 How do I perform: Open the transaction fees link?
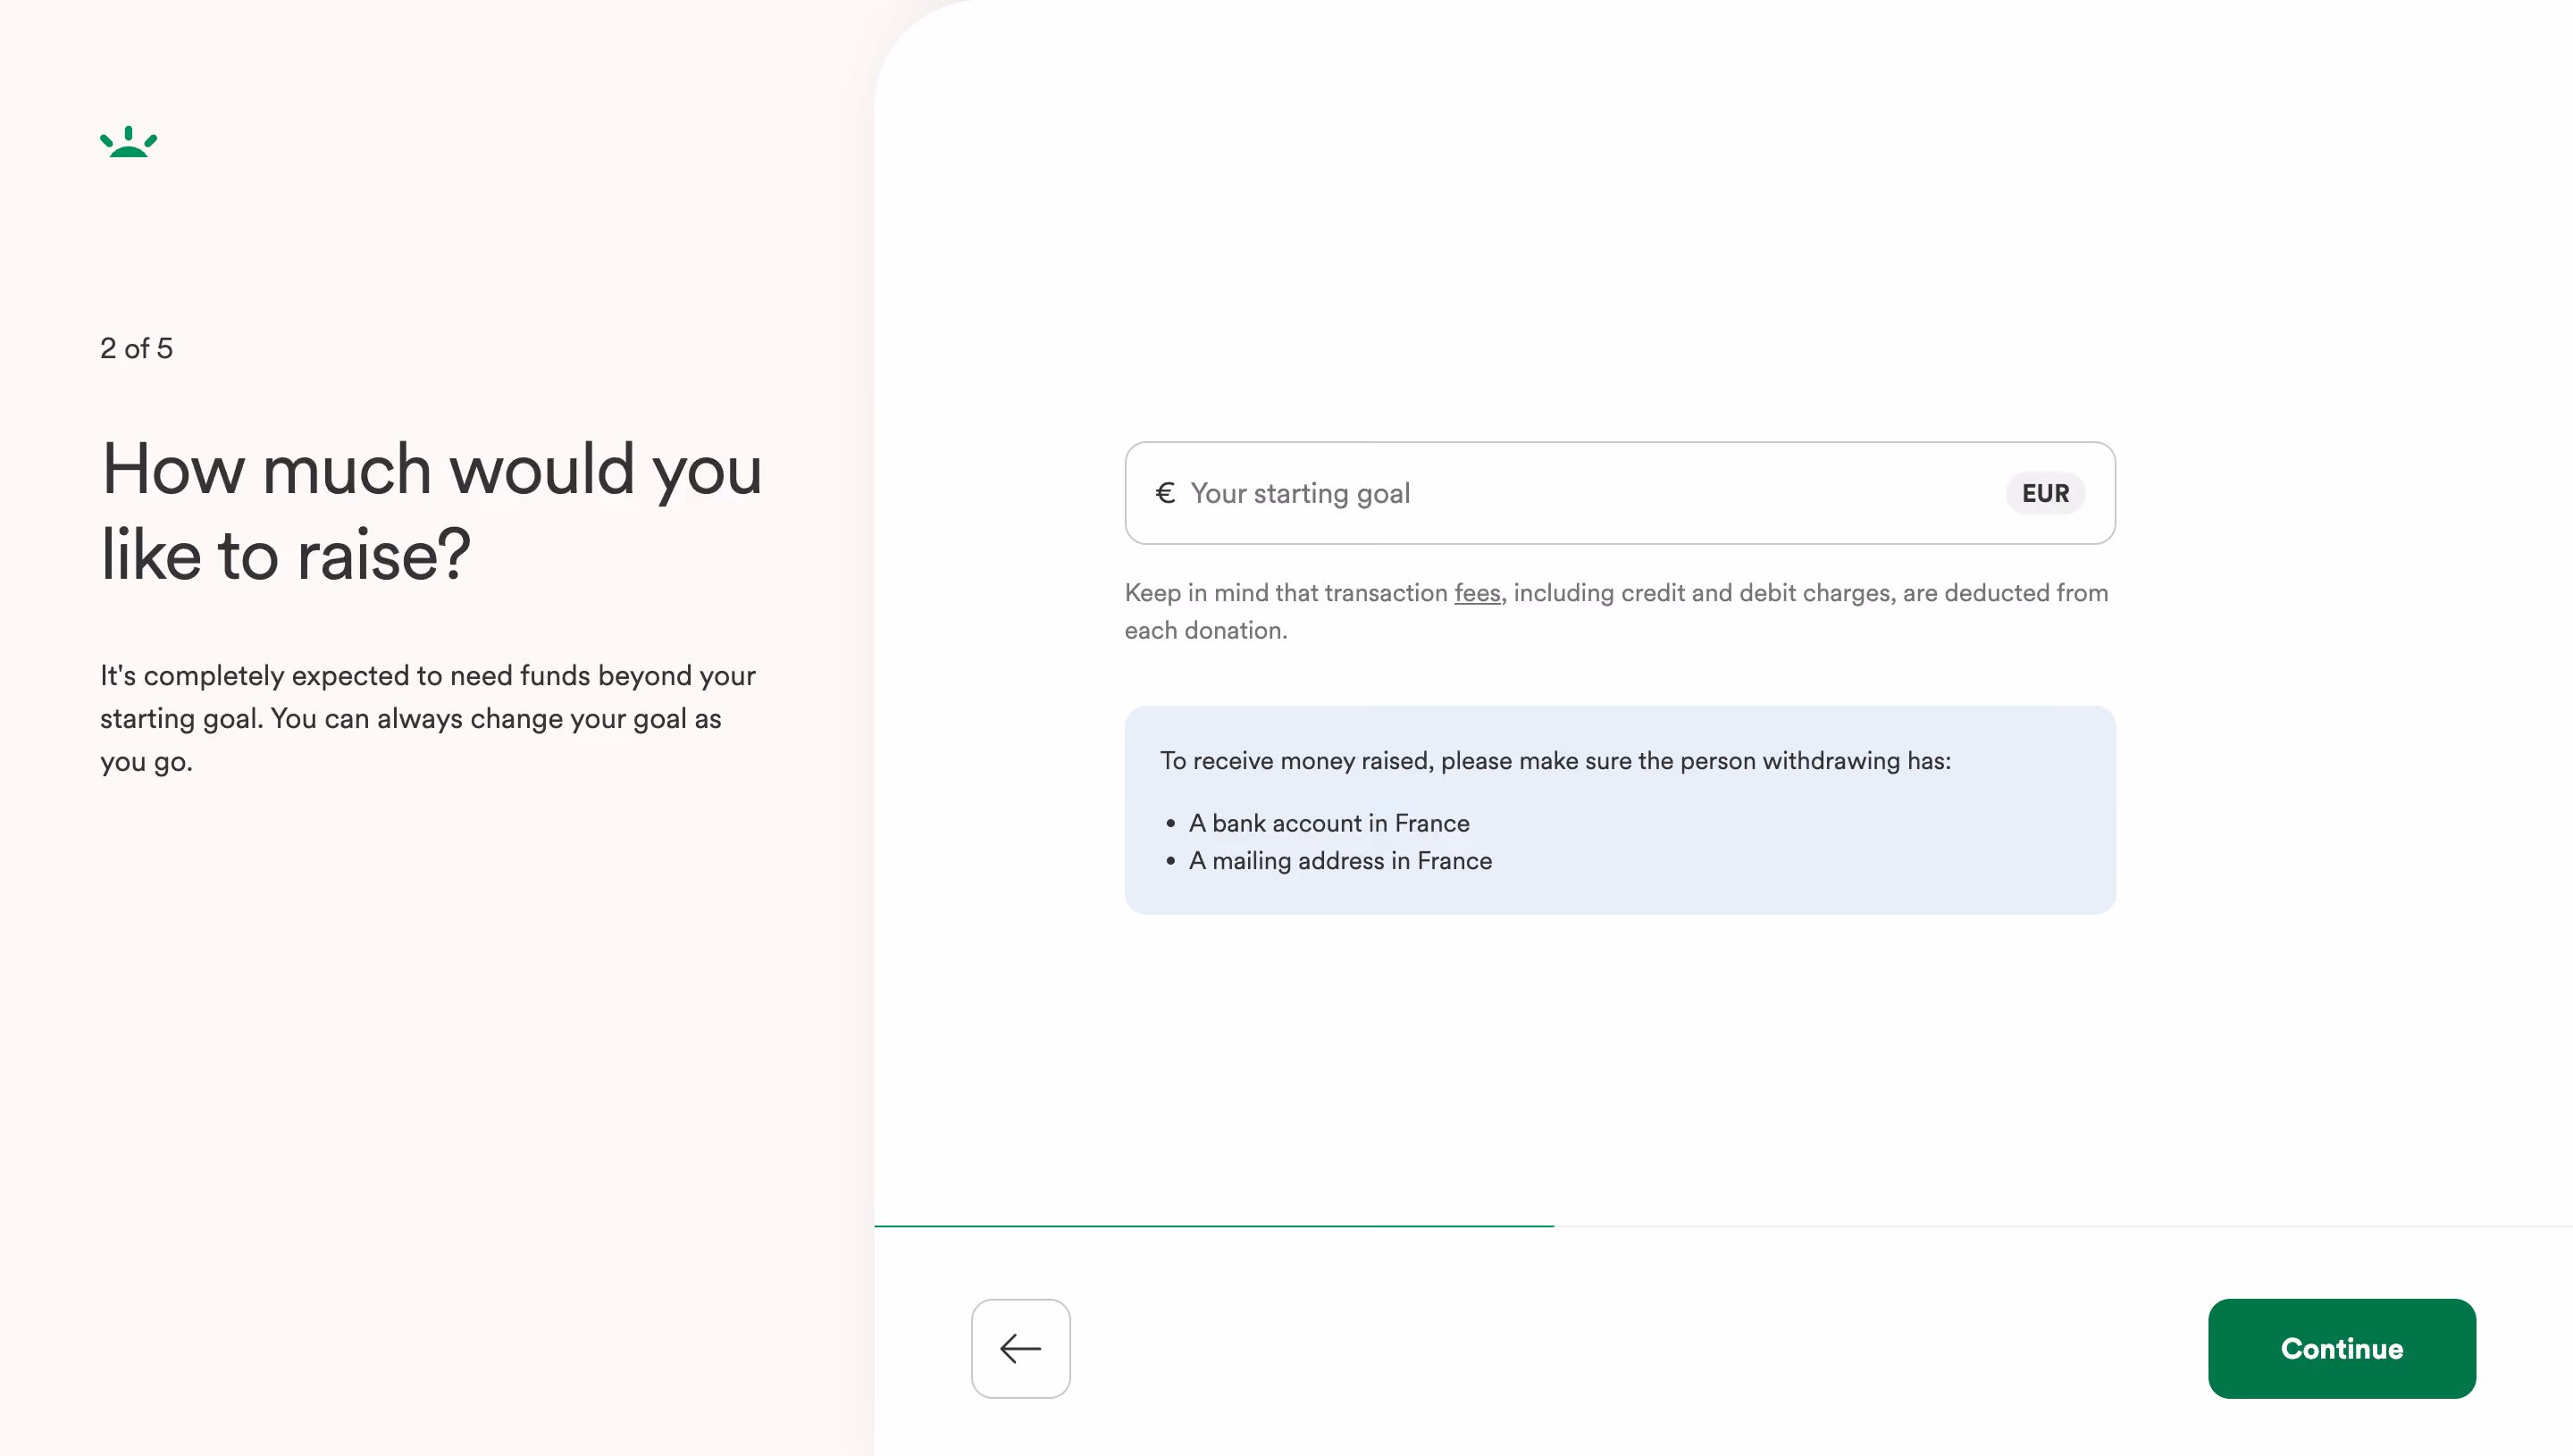point(1477,593)
